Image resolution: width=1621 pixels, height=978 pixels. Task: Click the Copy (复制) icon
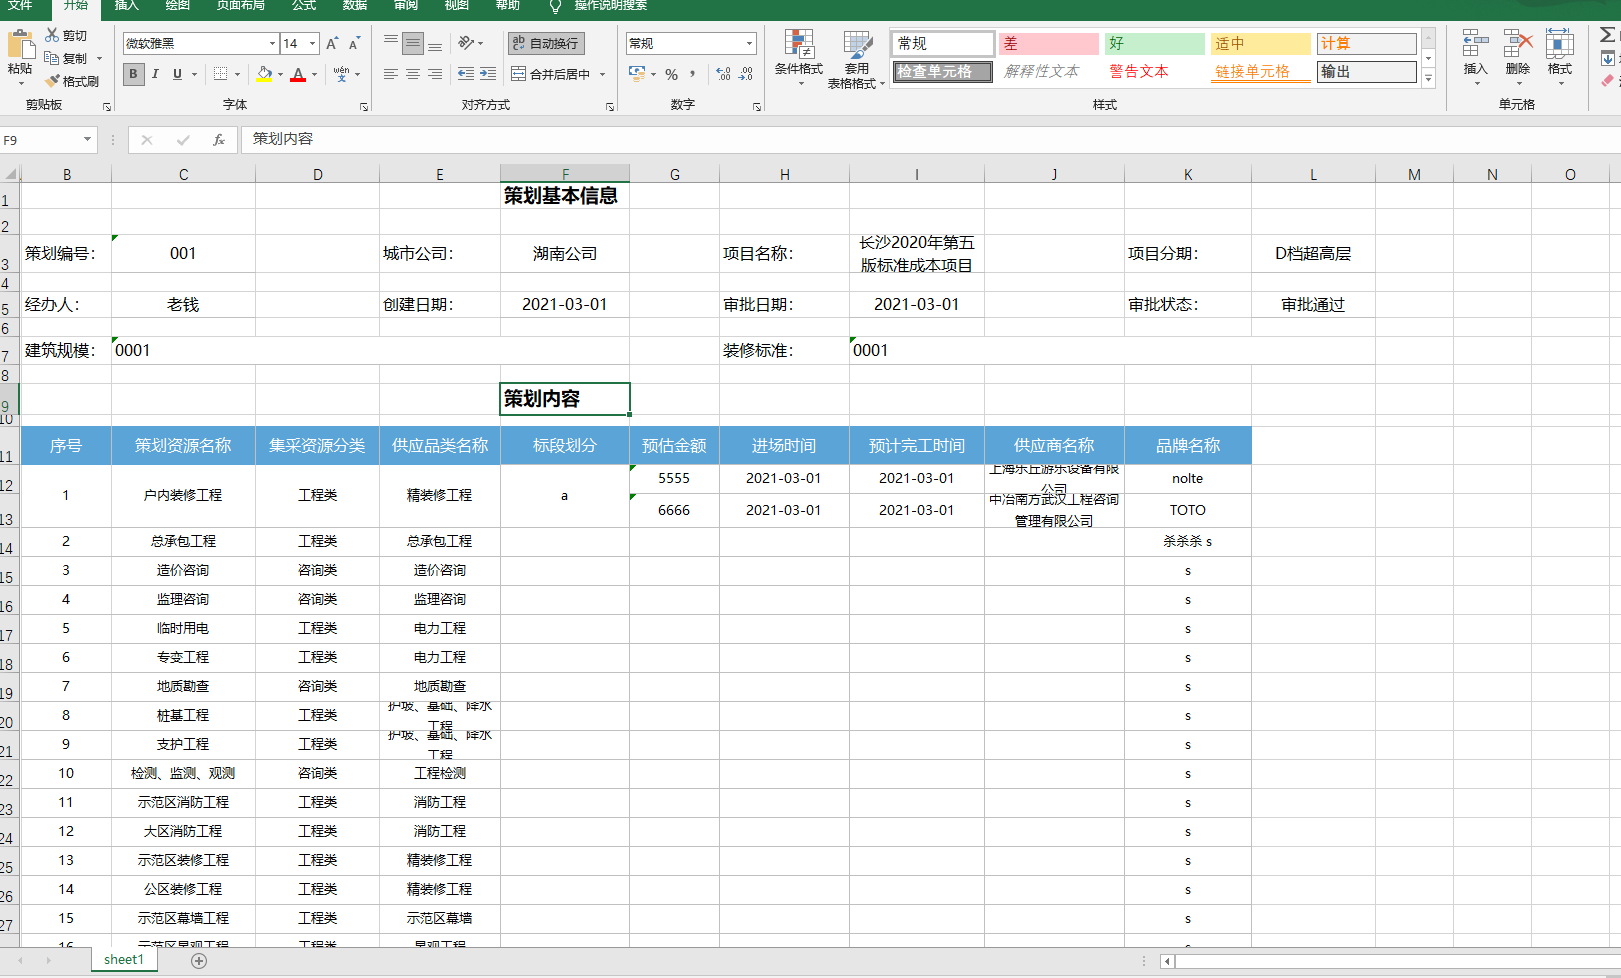point(52,58)
